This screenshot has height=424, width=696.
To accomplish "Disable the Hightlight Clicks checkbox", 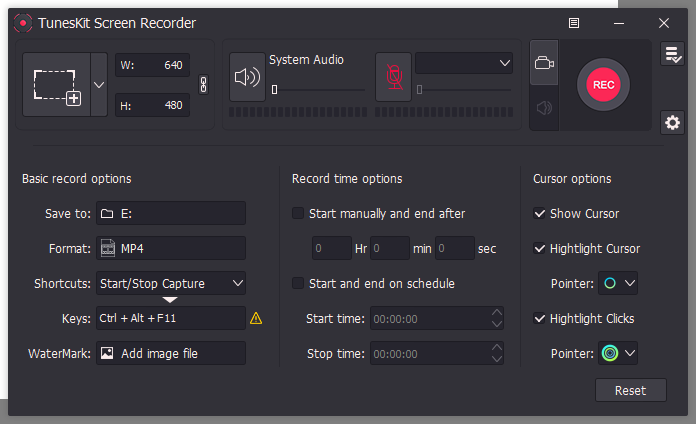I will point(540,318).
